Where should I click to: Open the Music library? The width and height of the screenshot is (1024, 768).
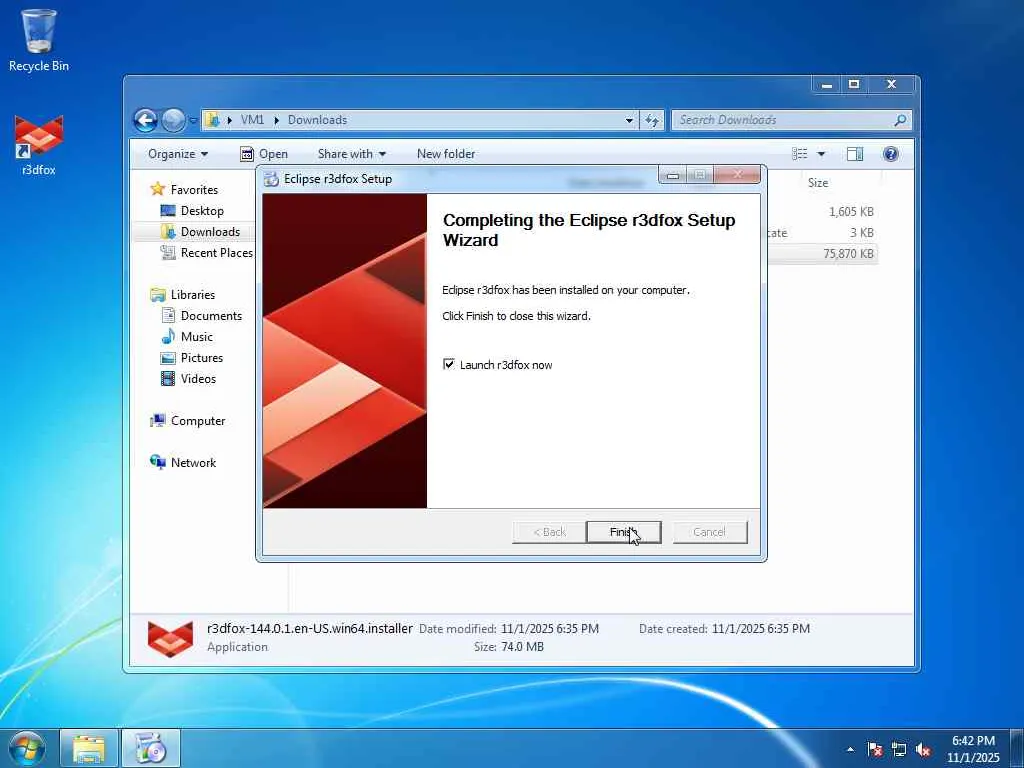(197, 336)
